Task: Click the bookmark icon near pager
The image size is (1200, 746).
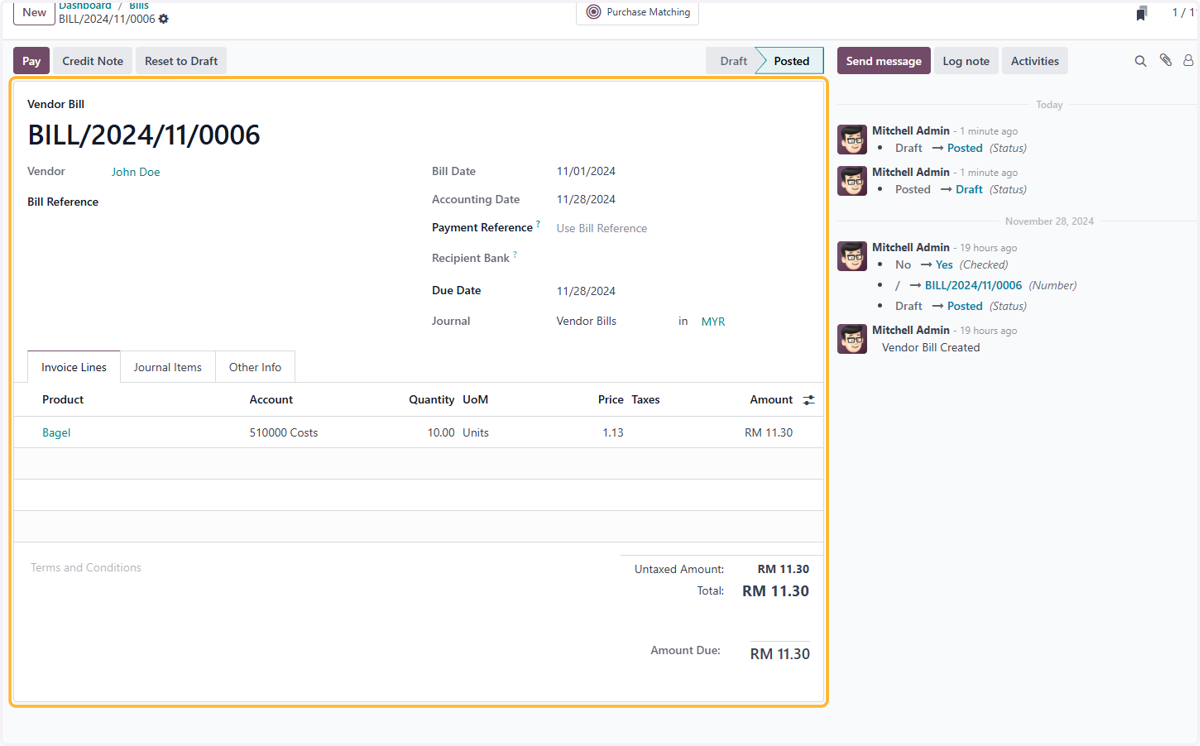Action: (x=1142, y=13)
